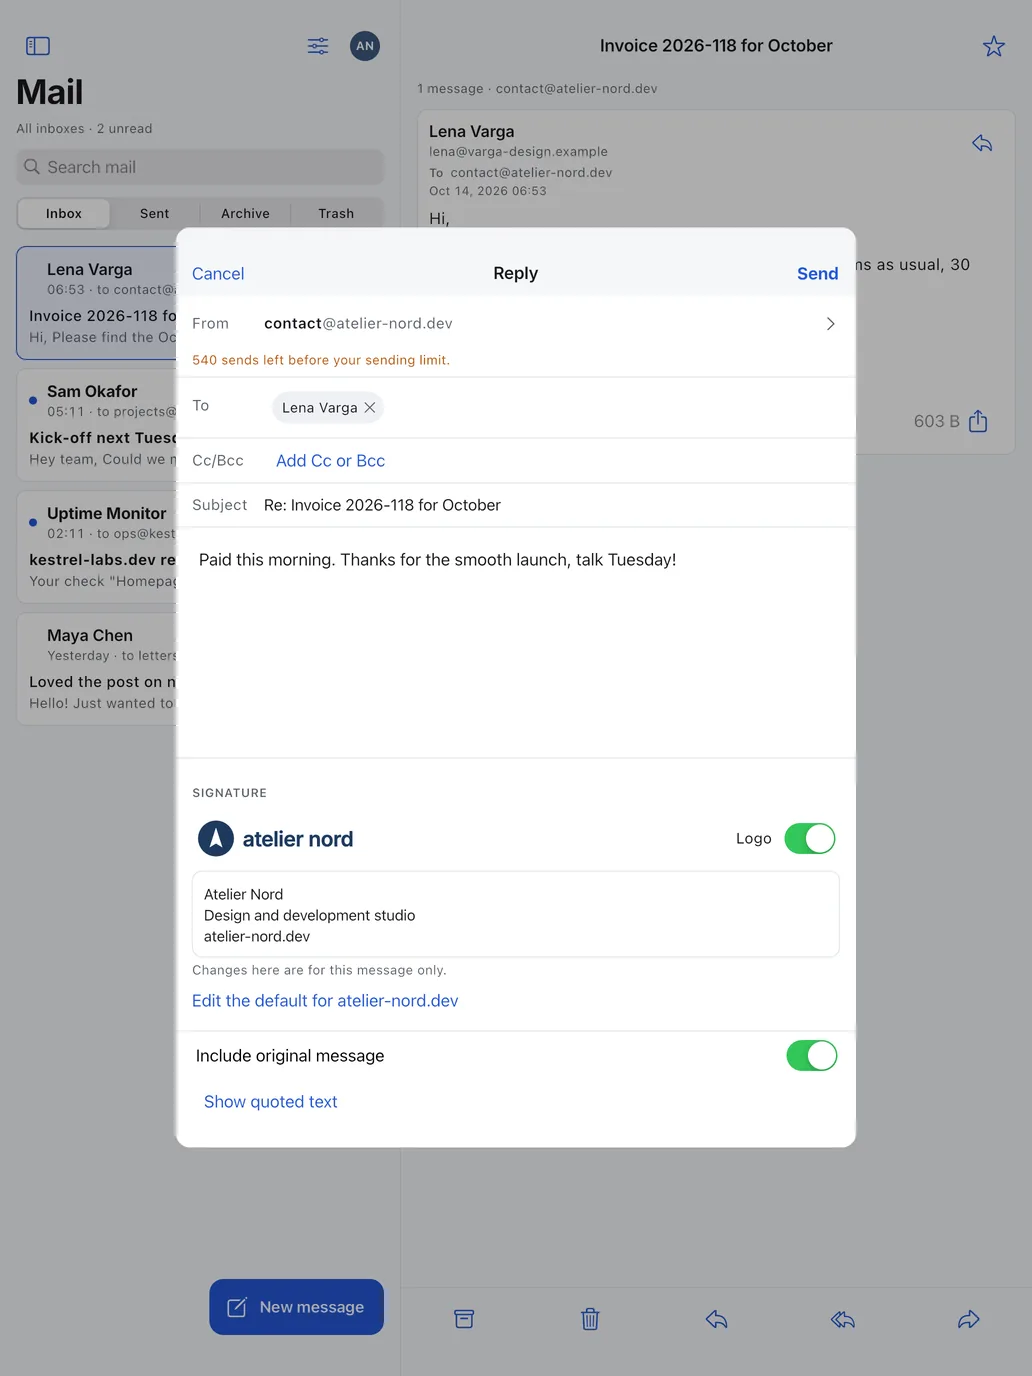Share the 603 B message attachment
Screen dimensions: 1032x1376
click(978, 421)
